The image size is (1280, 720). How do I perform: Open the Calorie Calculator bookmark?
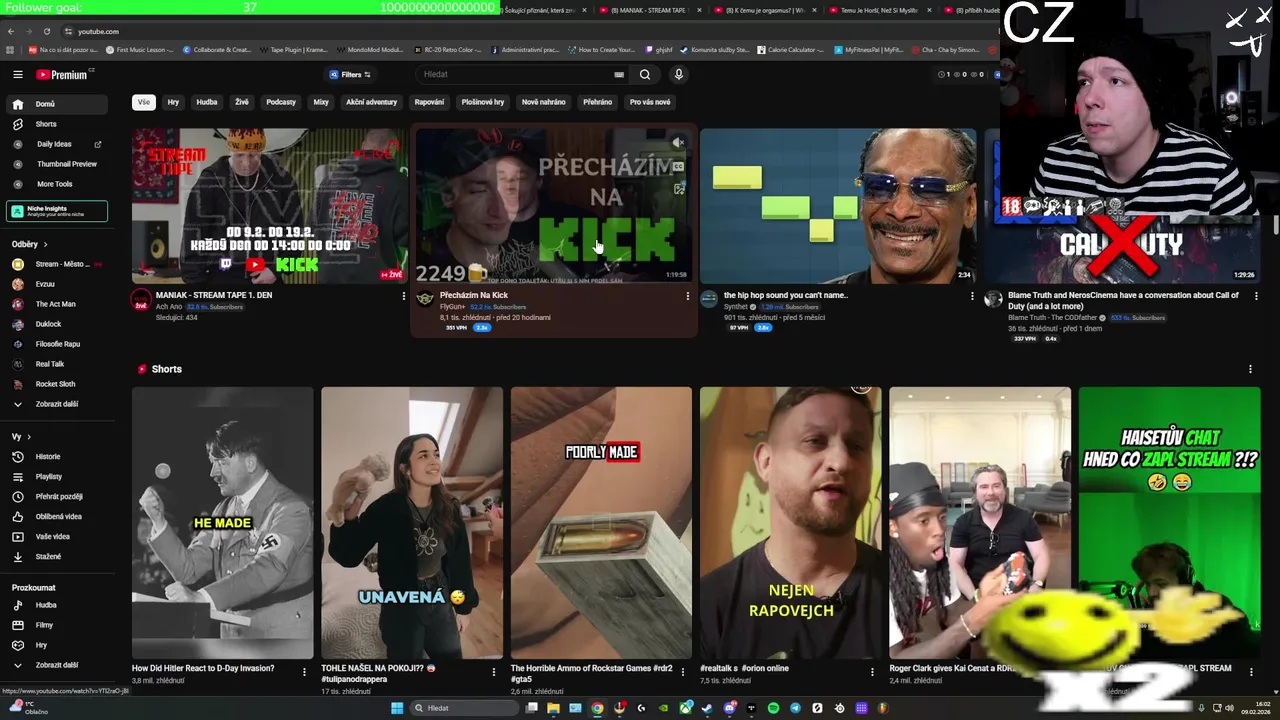pos(790,49)
